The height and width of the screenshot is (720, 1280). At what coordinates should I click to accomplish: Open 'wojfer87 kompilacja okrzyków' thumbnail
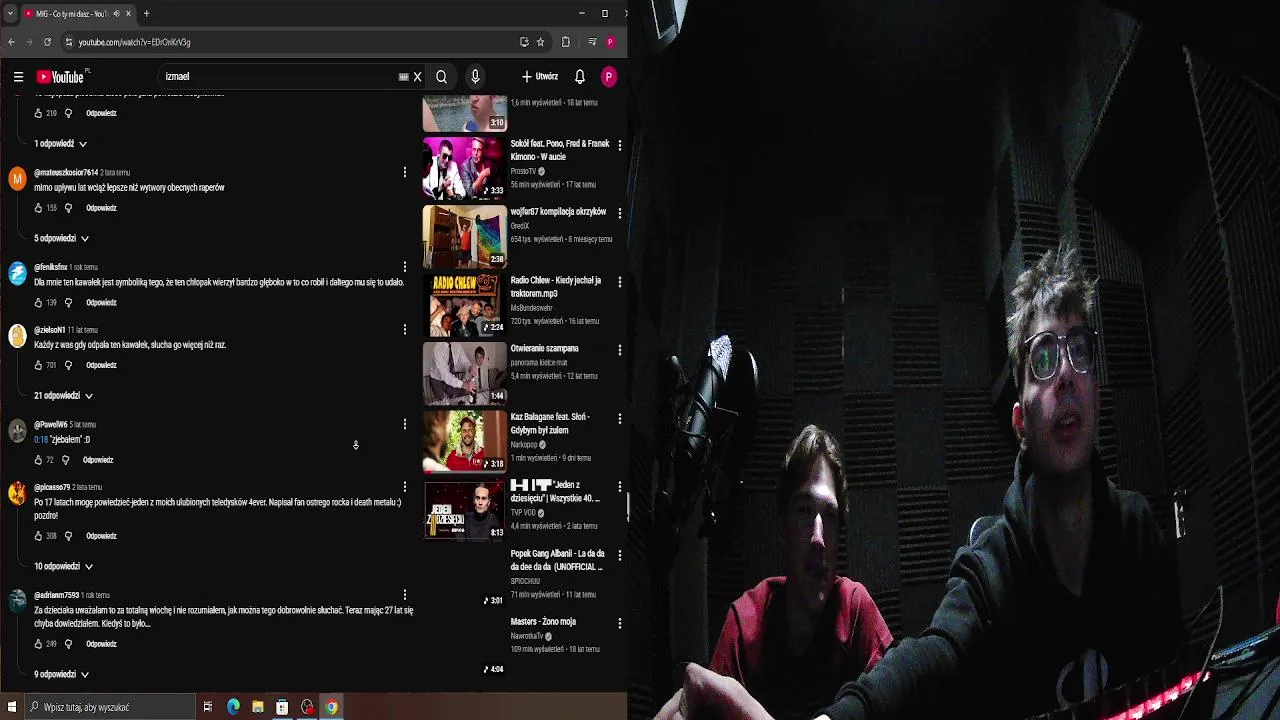464,237
